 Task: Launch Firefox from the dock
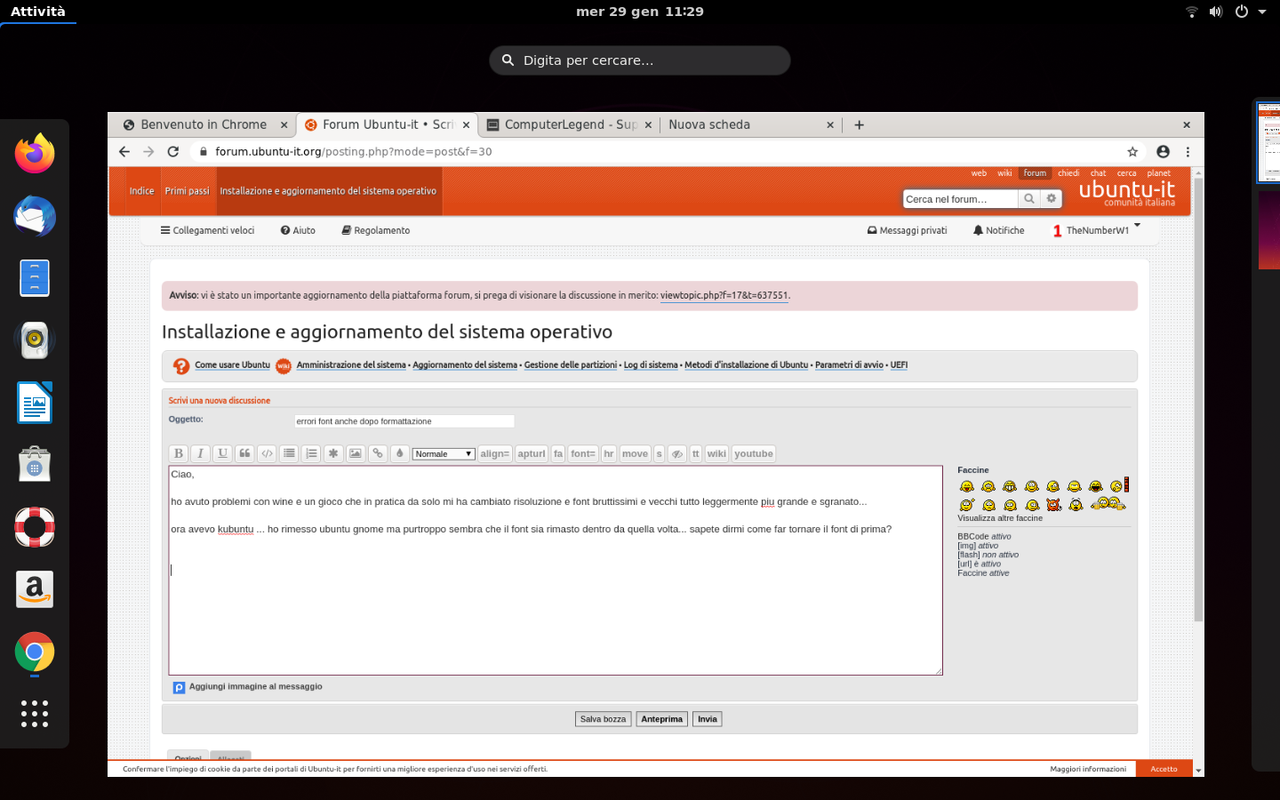coord(35,153)
